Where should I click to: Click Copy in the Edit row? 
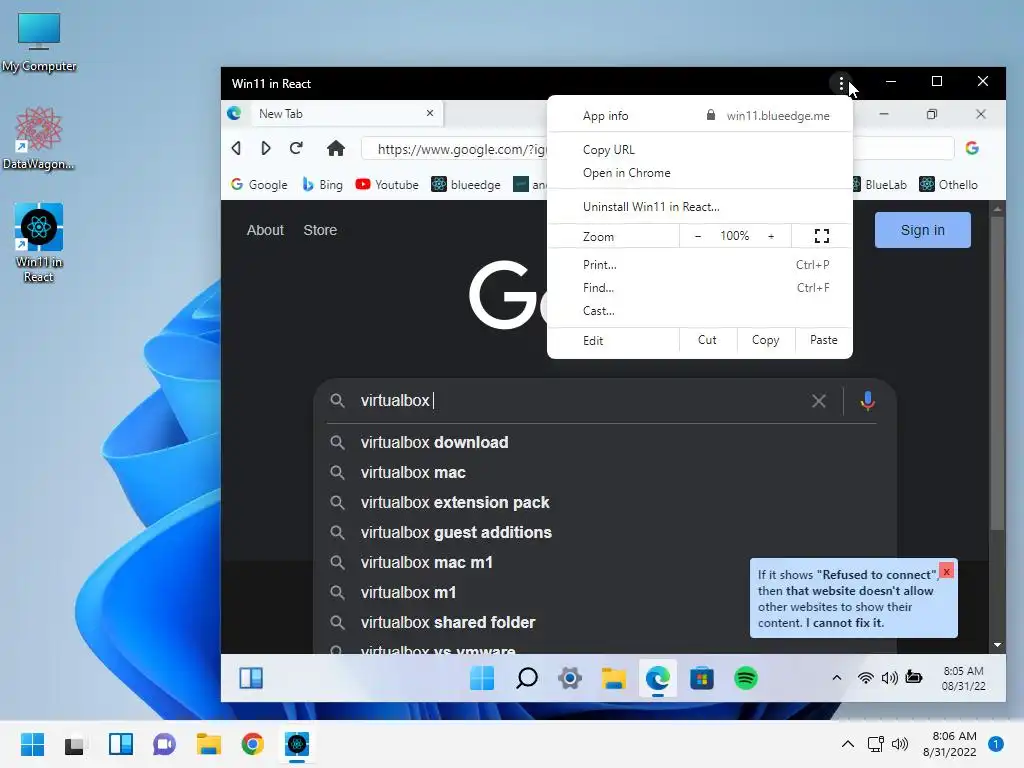pyautogui.click(x=765, y=340)
